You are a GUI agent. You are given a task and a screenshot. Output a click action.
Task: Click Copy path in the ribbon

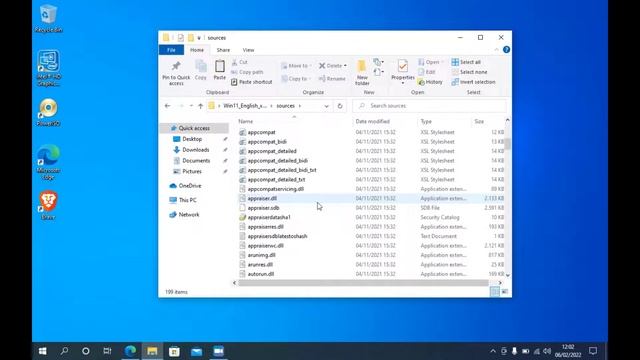tap(247, 72)
